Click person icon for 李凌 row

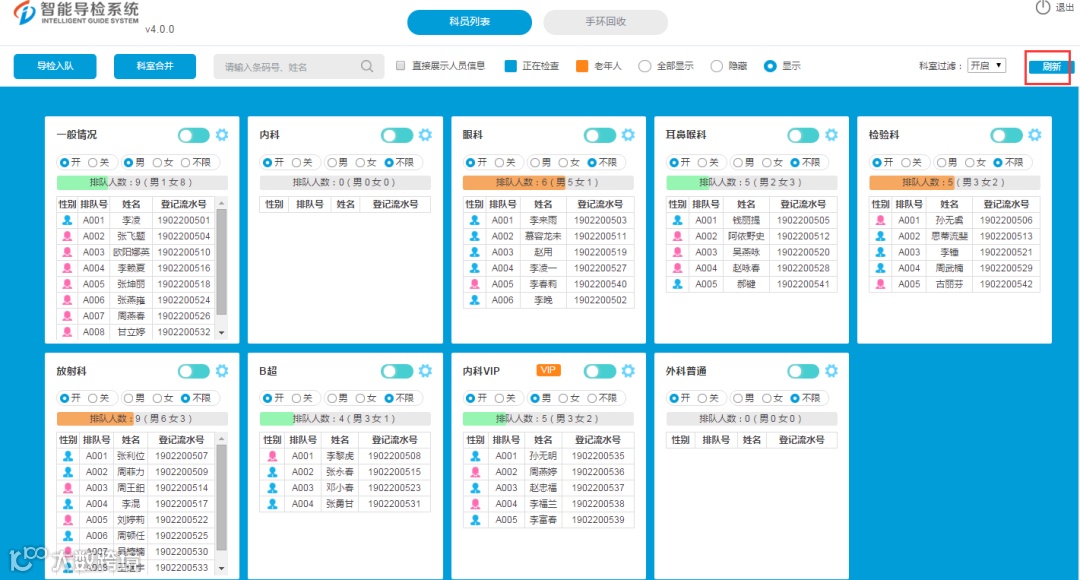[67, 220]
